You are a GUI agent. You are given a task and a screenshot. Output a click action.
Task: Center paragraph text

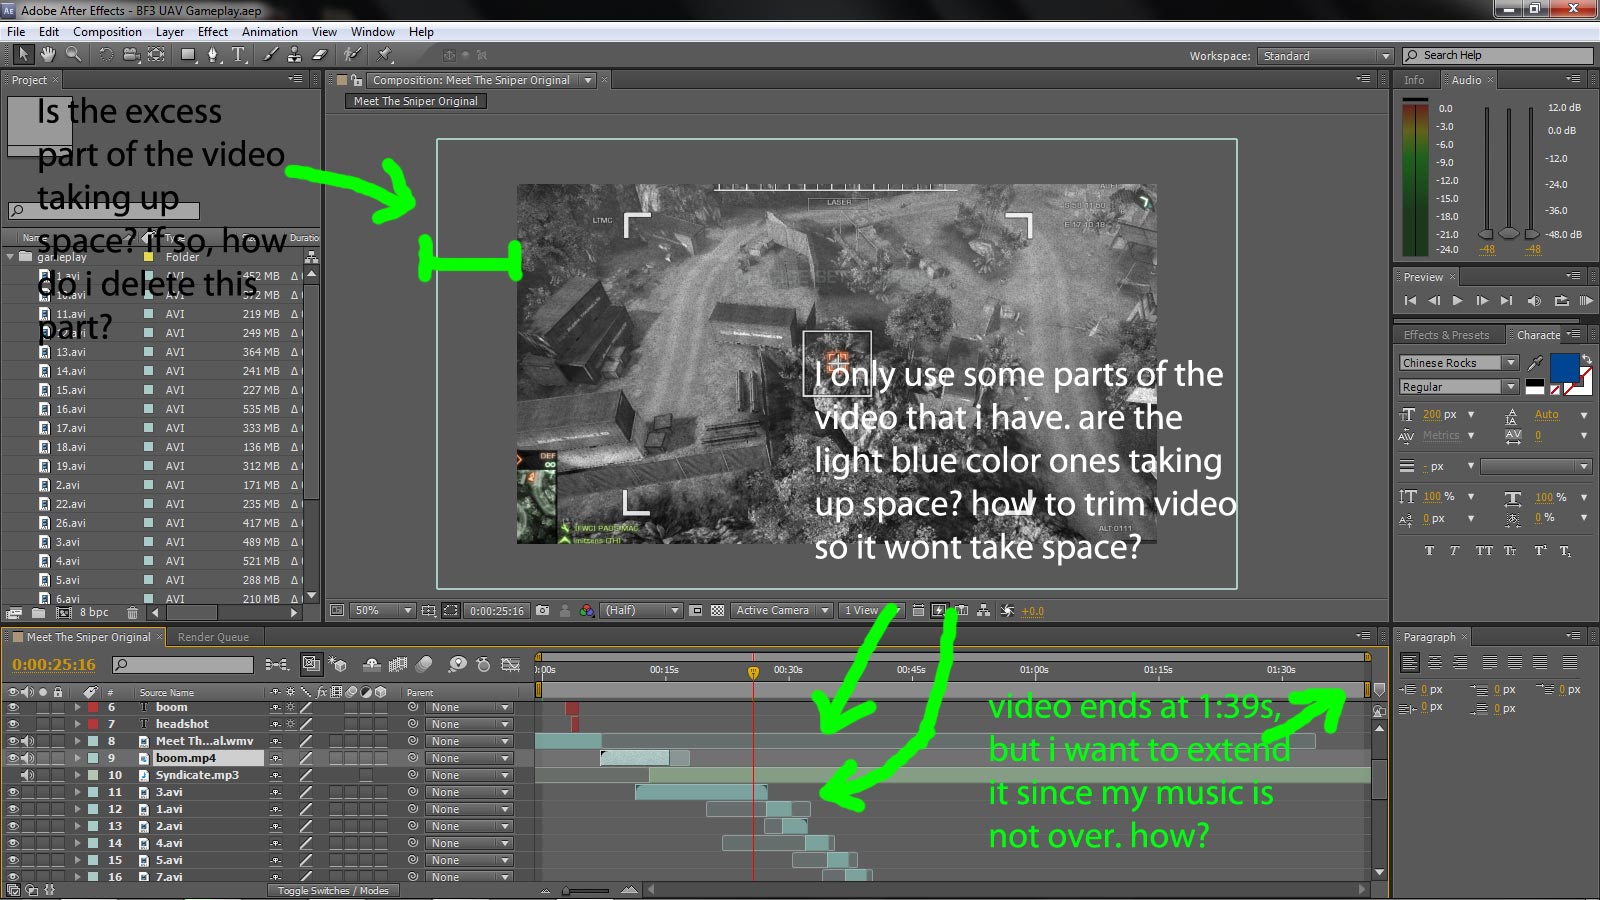(x=1435, y=662)
